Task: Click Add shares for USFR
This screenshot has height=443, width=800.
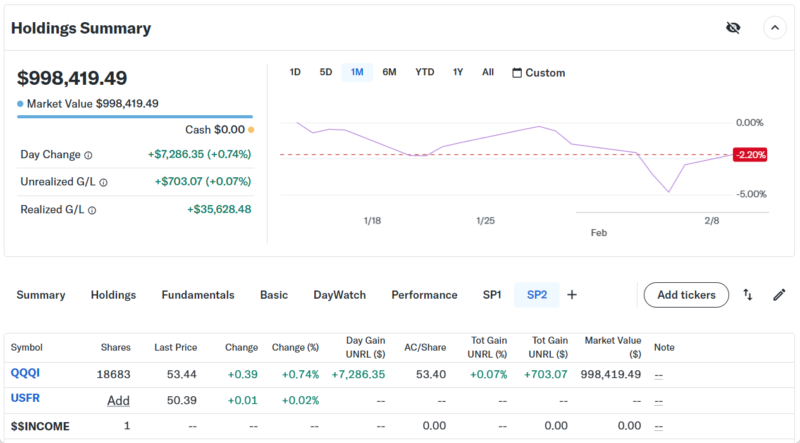Action: [119, 400]
